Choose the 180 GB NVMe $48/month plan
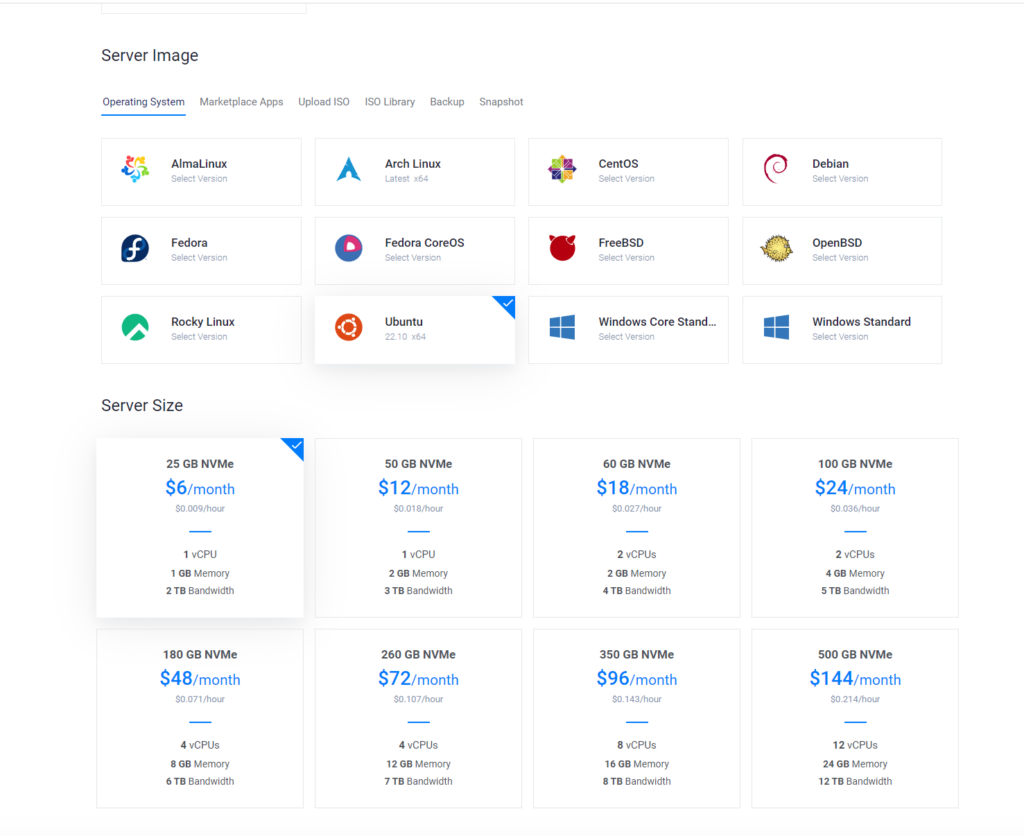The height and width of the screenshot is (836, 1024). (x=200, y=718)
